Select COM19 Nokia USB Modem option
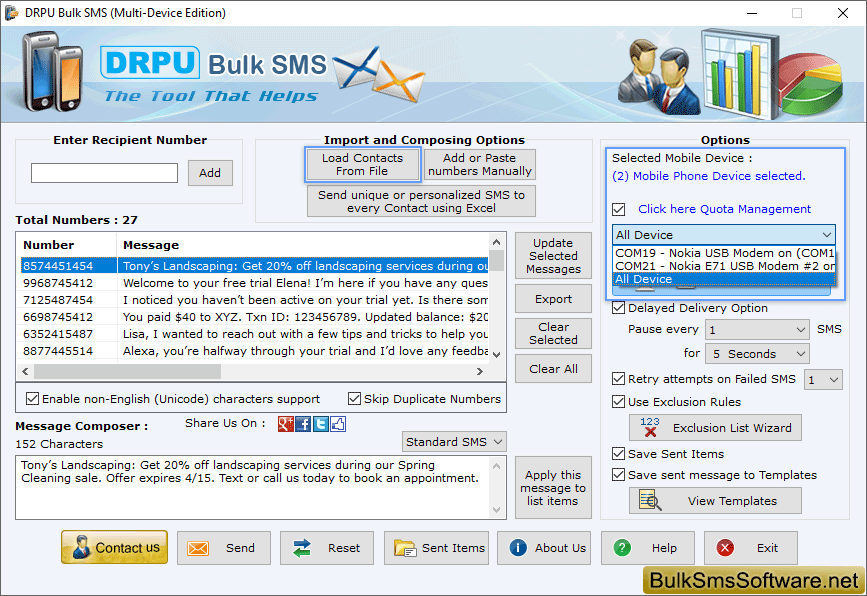 pyautogui.click(x=724, y=253)
